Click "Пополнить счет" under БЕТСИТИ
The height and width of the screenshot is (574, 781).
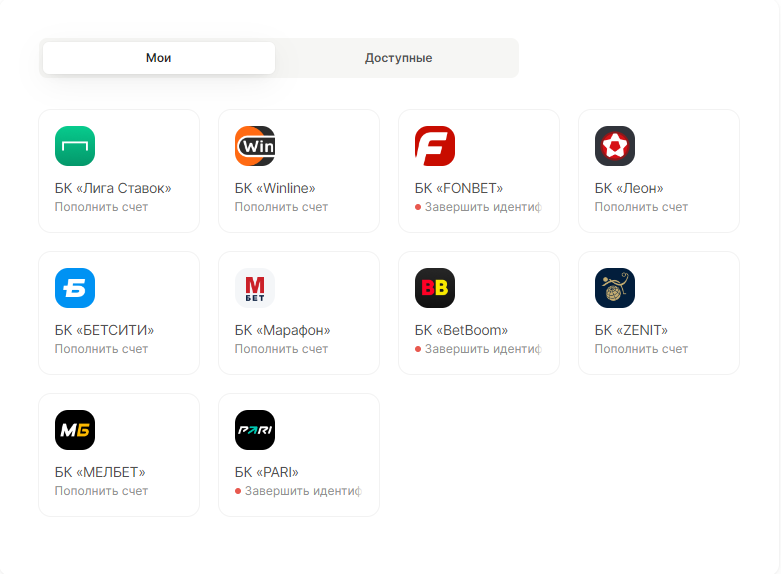pos(101,349)
